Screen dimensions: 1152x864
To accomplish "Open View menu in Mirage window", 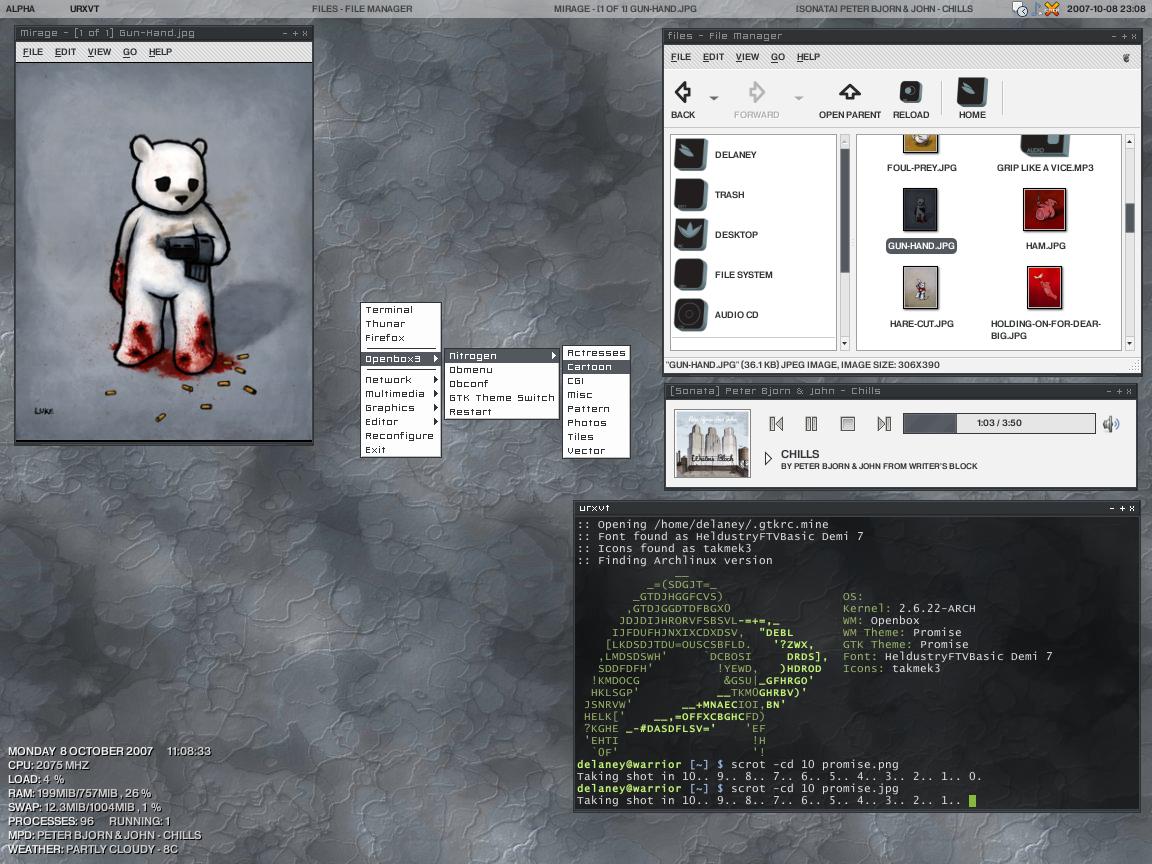I will click(99, 52).
